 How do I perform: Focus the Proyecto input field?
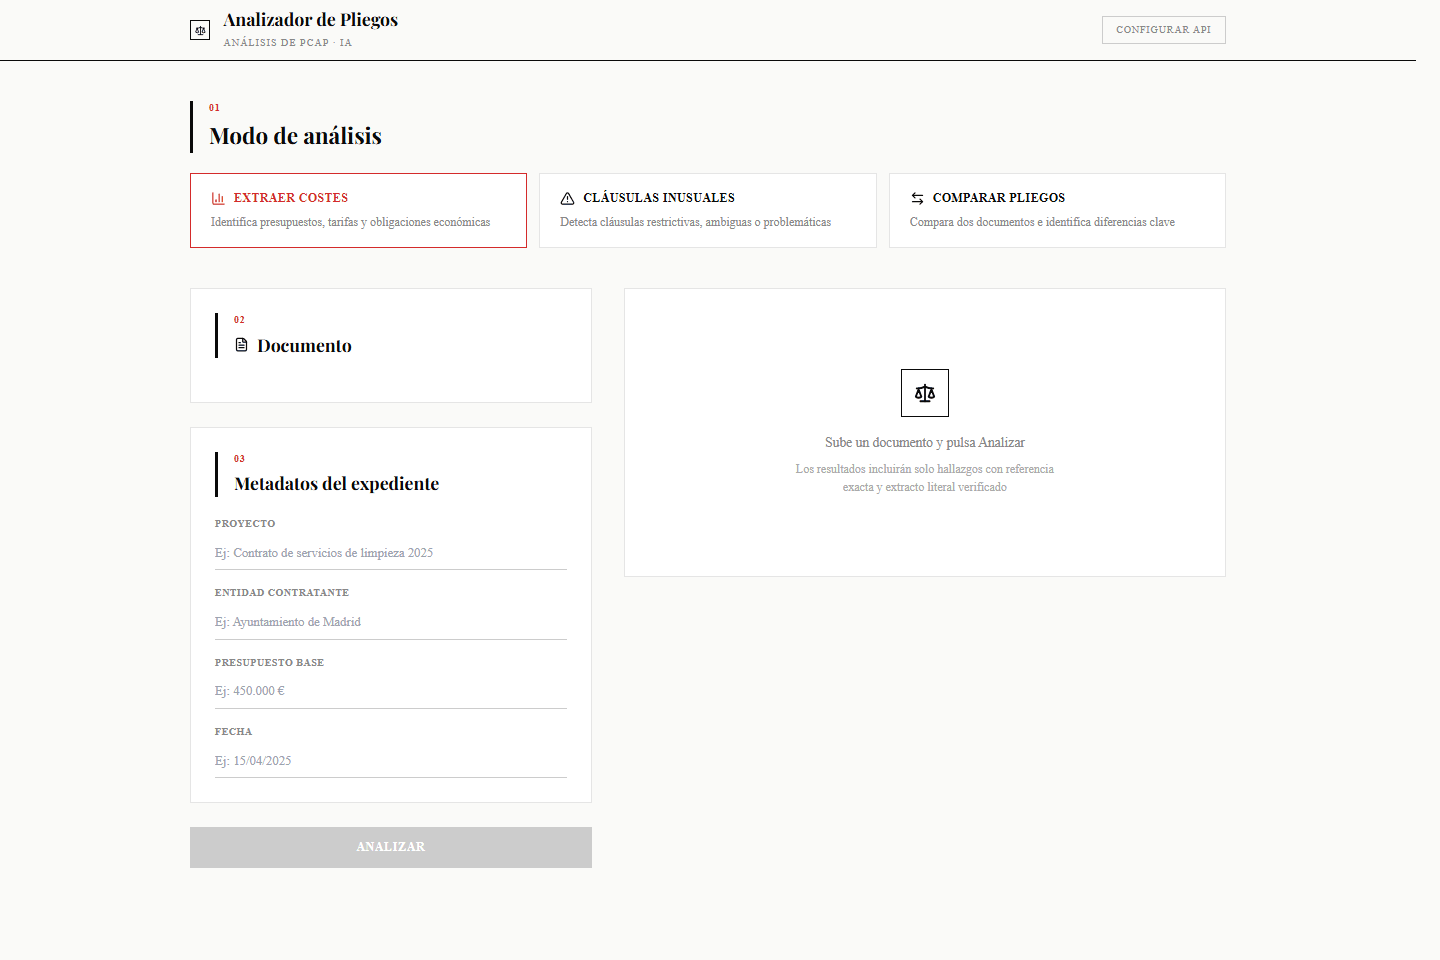tap(391, 553)
